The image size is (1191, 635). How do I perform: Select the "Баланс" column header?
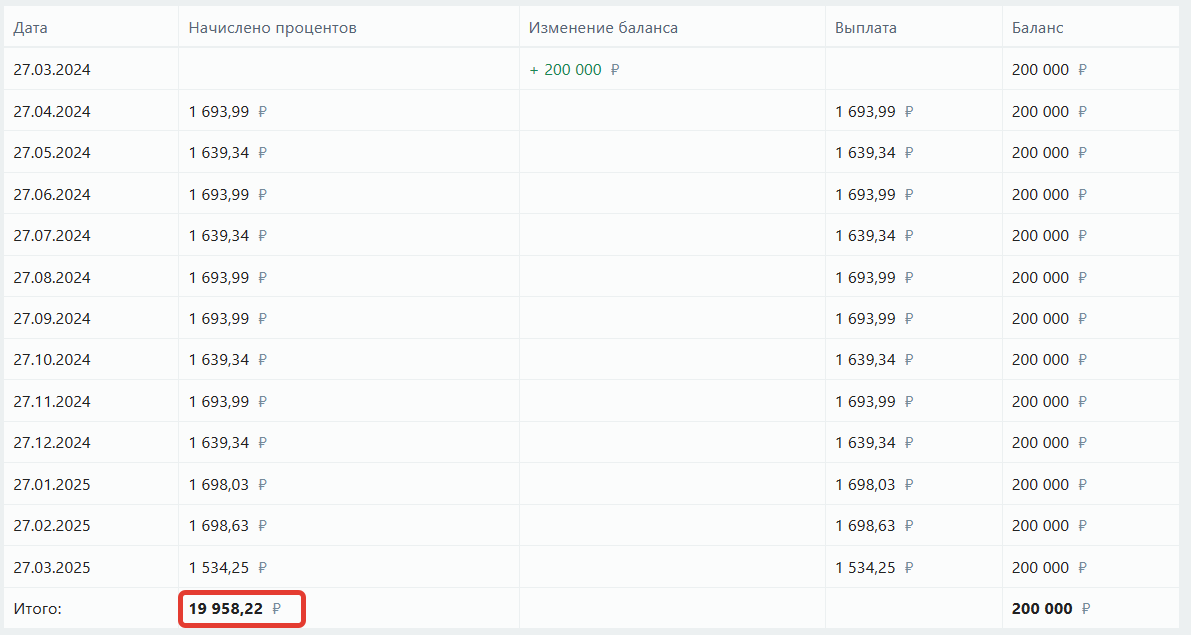tap(1037, 28)
